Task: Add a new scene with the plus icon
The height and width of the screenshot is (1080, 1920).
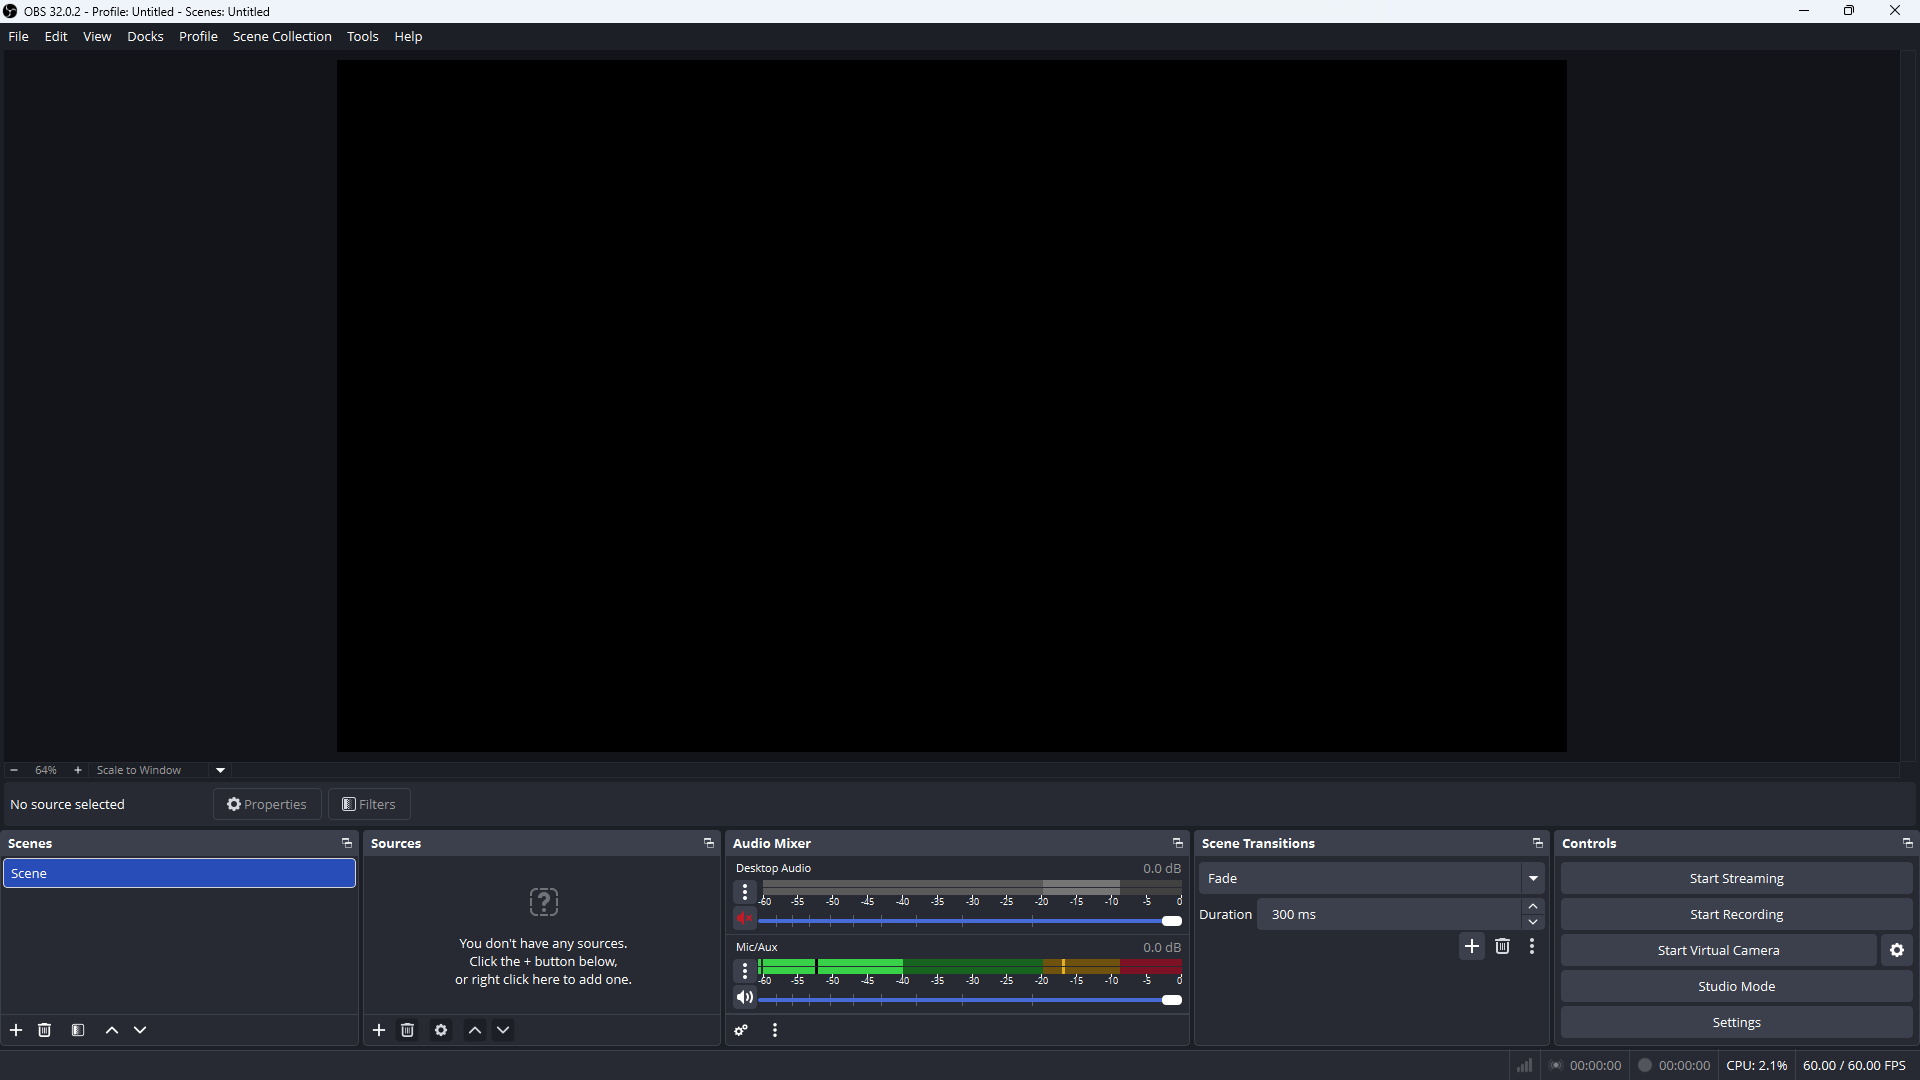Action: [x=15, y=1030]
